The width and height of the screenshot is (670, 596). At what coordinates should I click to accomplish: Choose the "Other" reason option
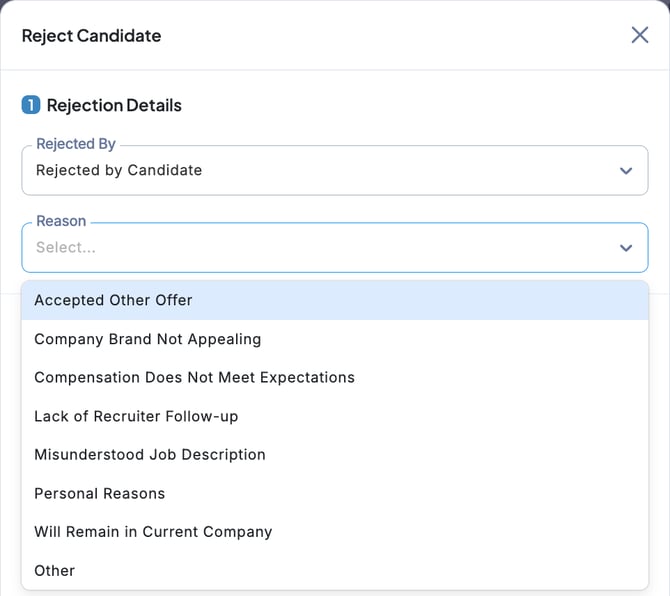pos(55,571)
